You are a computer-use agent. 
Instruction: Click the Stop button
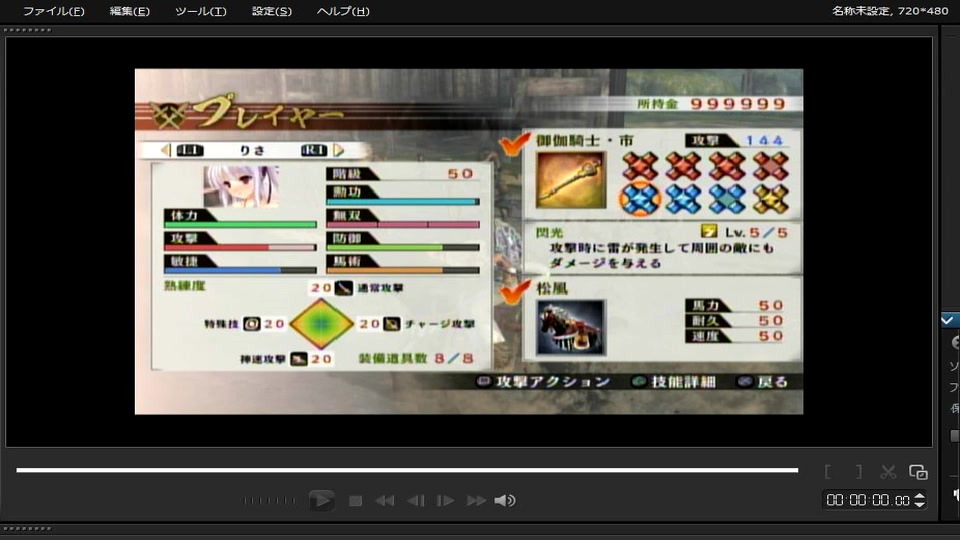pyautogui.click(x=355, y=501)
